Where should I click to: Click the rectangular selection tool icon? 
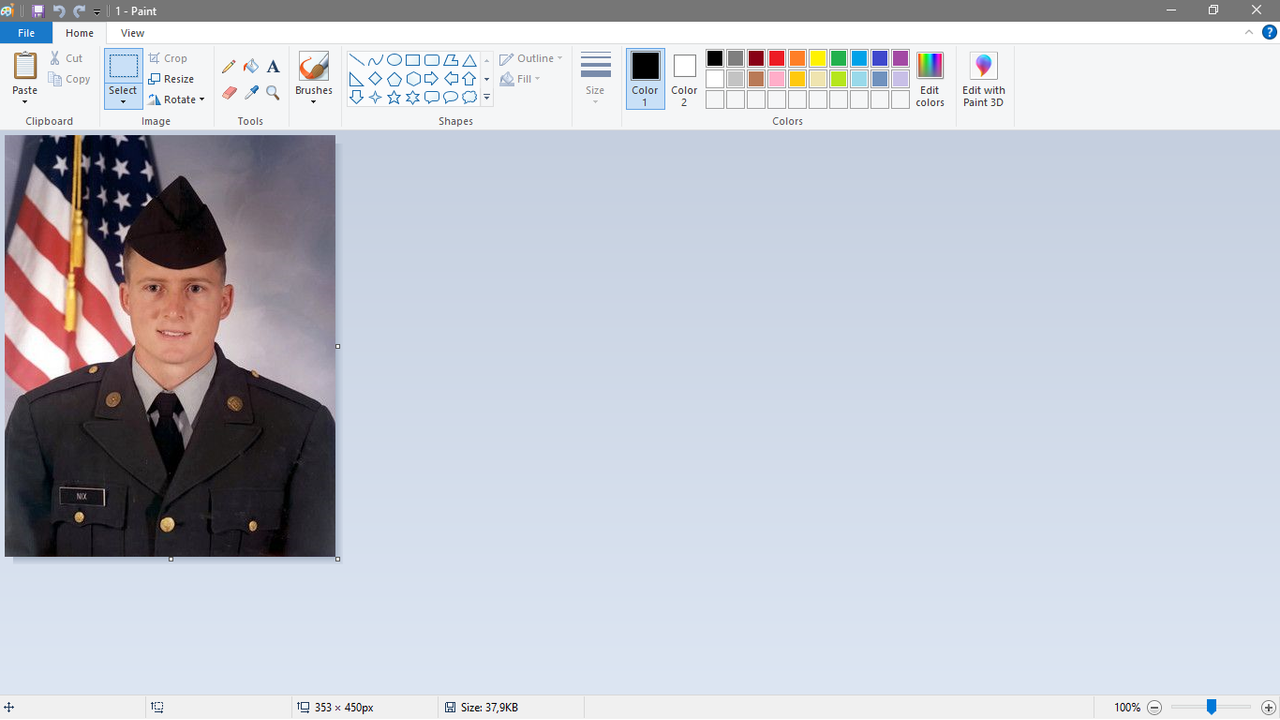[123, 66]
